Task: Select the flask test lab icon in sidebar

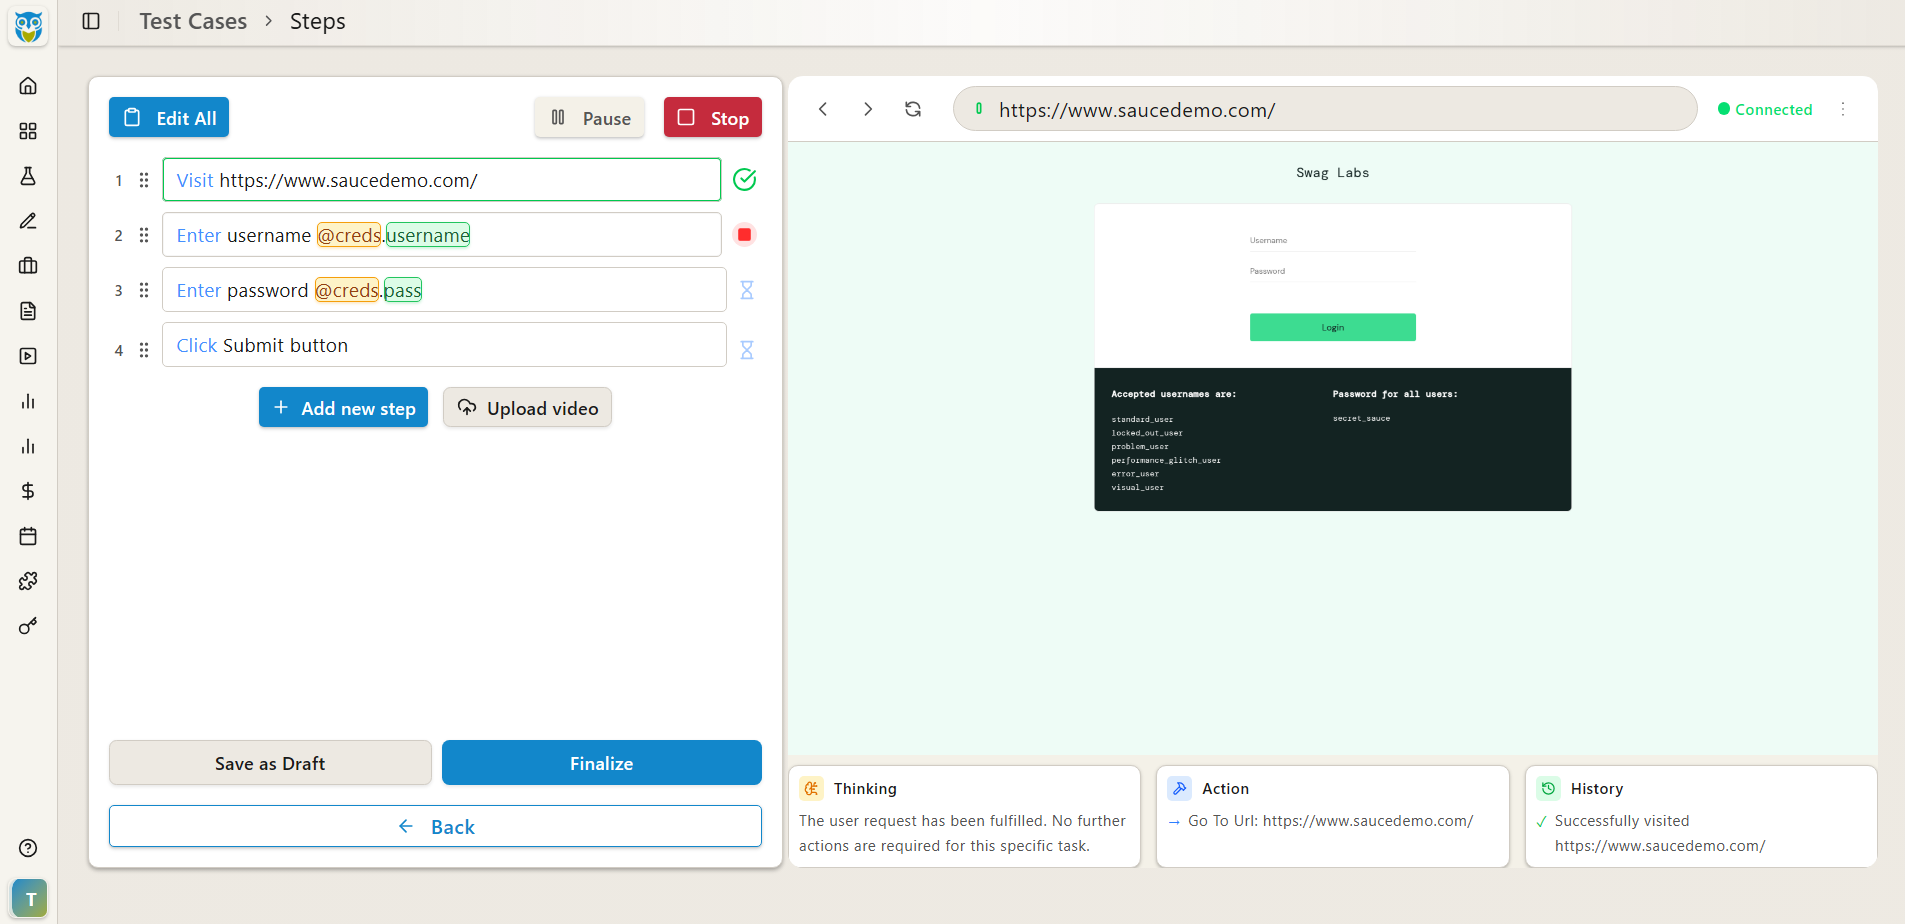Action: point(28,176)
